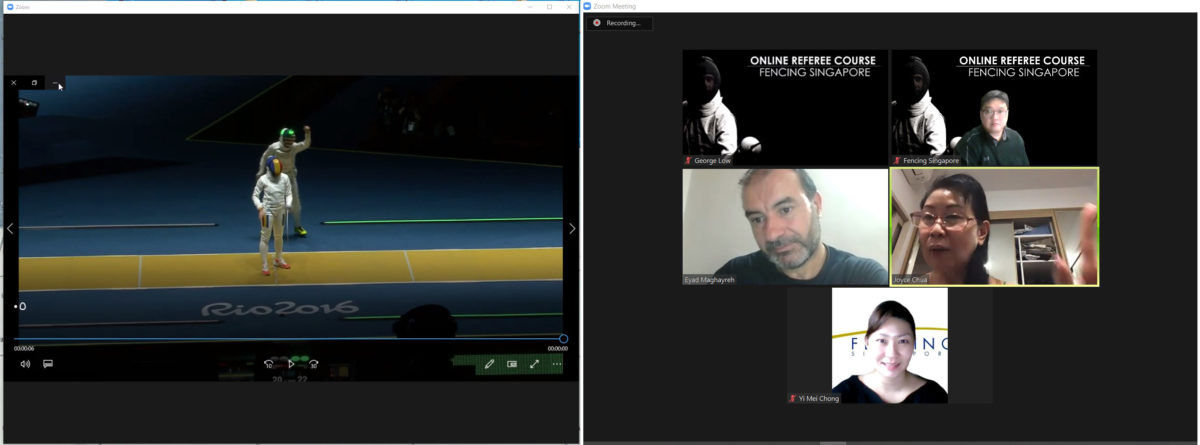Select Joyce Chua's video tile

click(x=994, y=227)
